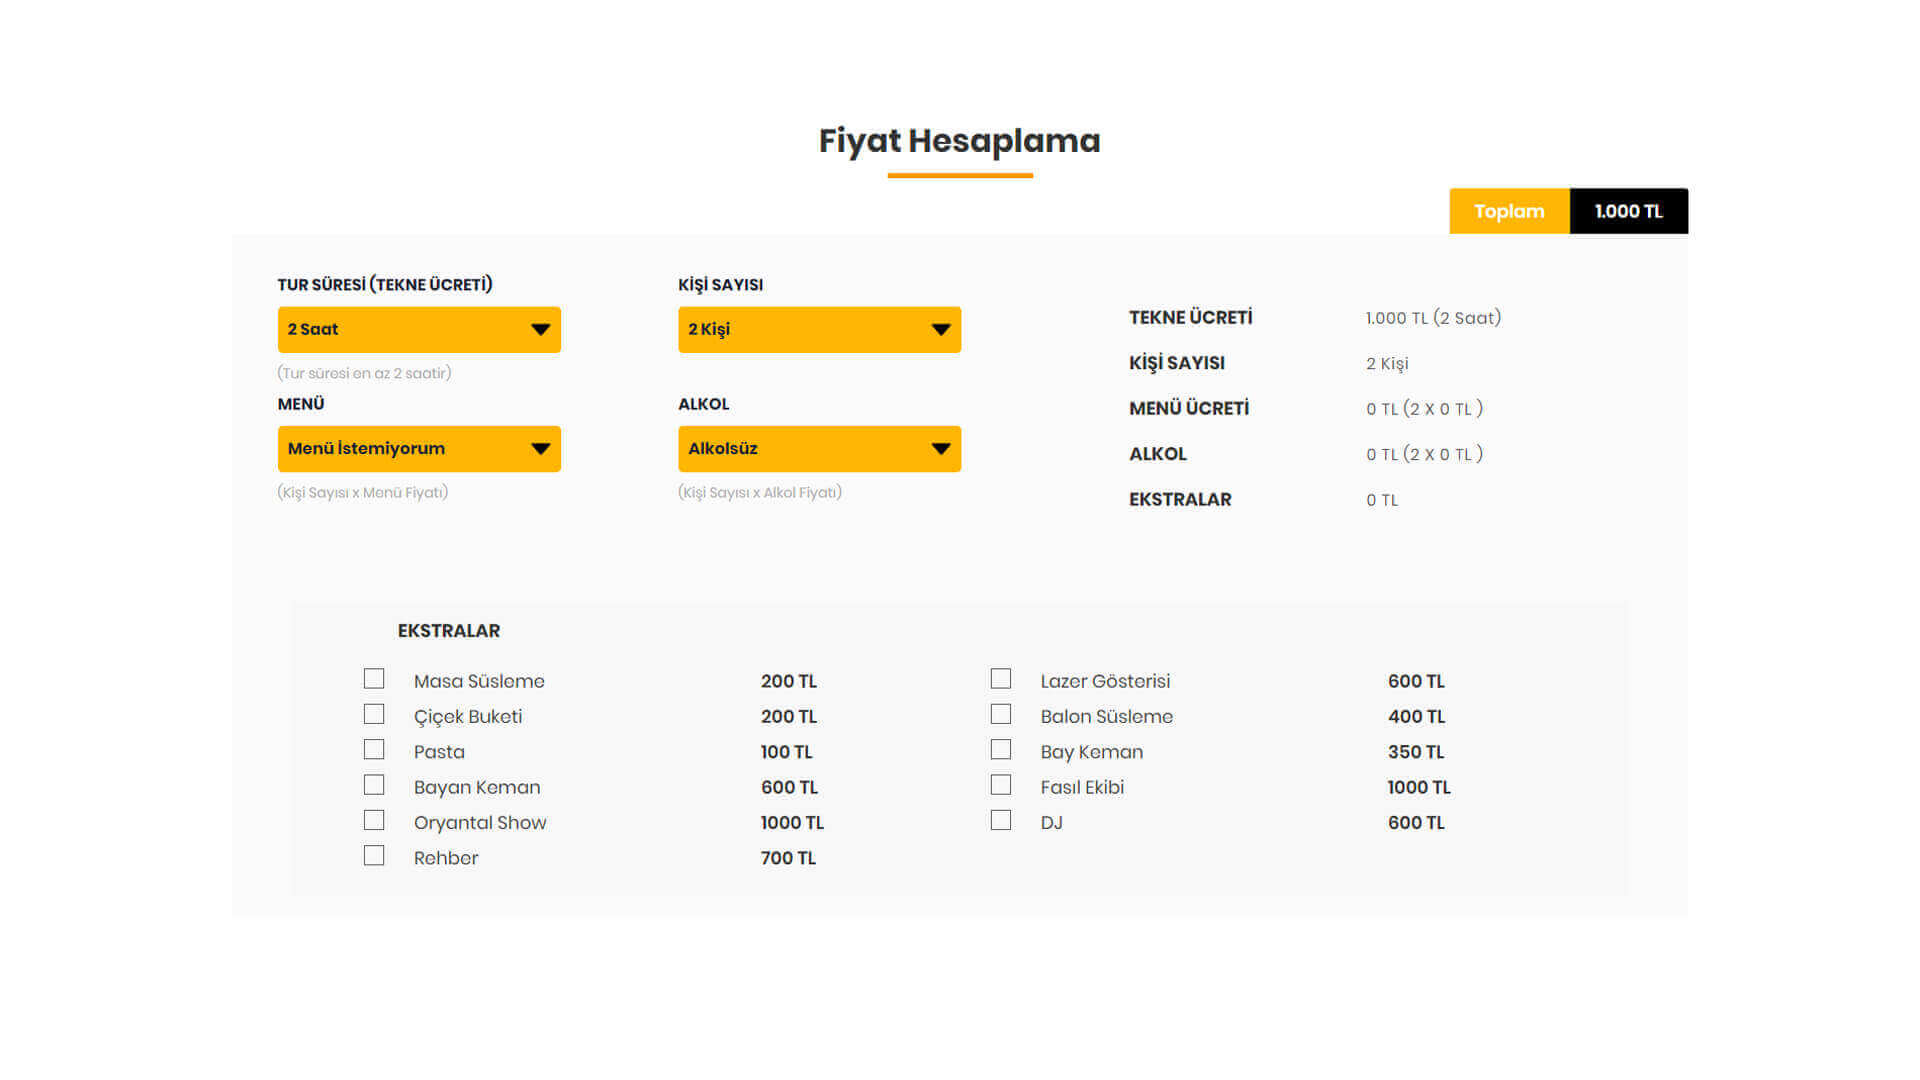This screenshot has height=1080, width=1920.
Task: Click the 400 TL price for Balon Süsleme
Action: tap(1416, 717)
